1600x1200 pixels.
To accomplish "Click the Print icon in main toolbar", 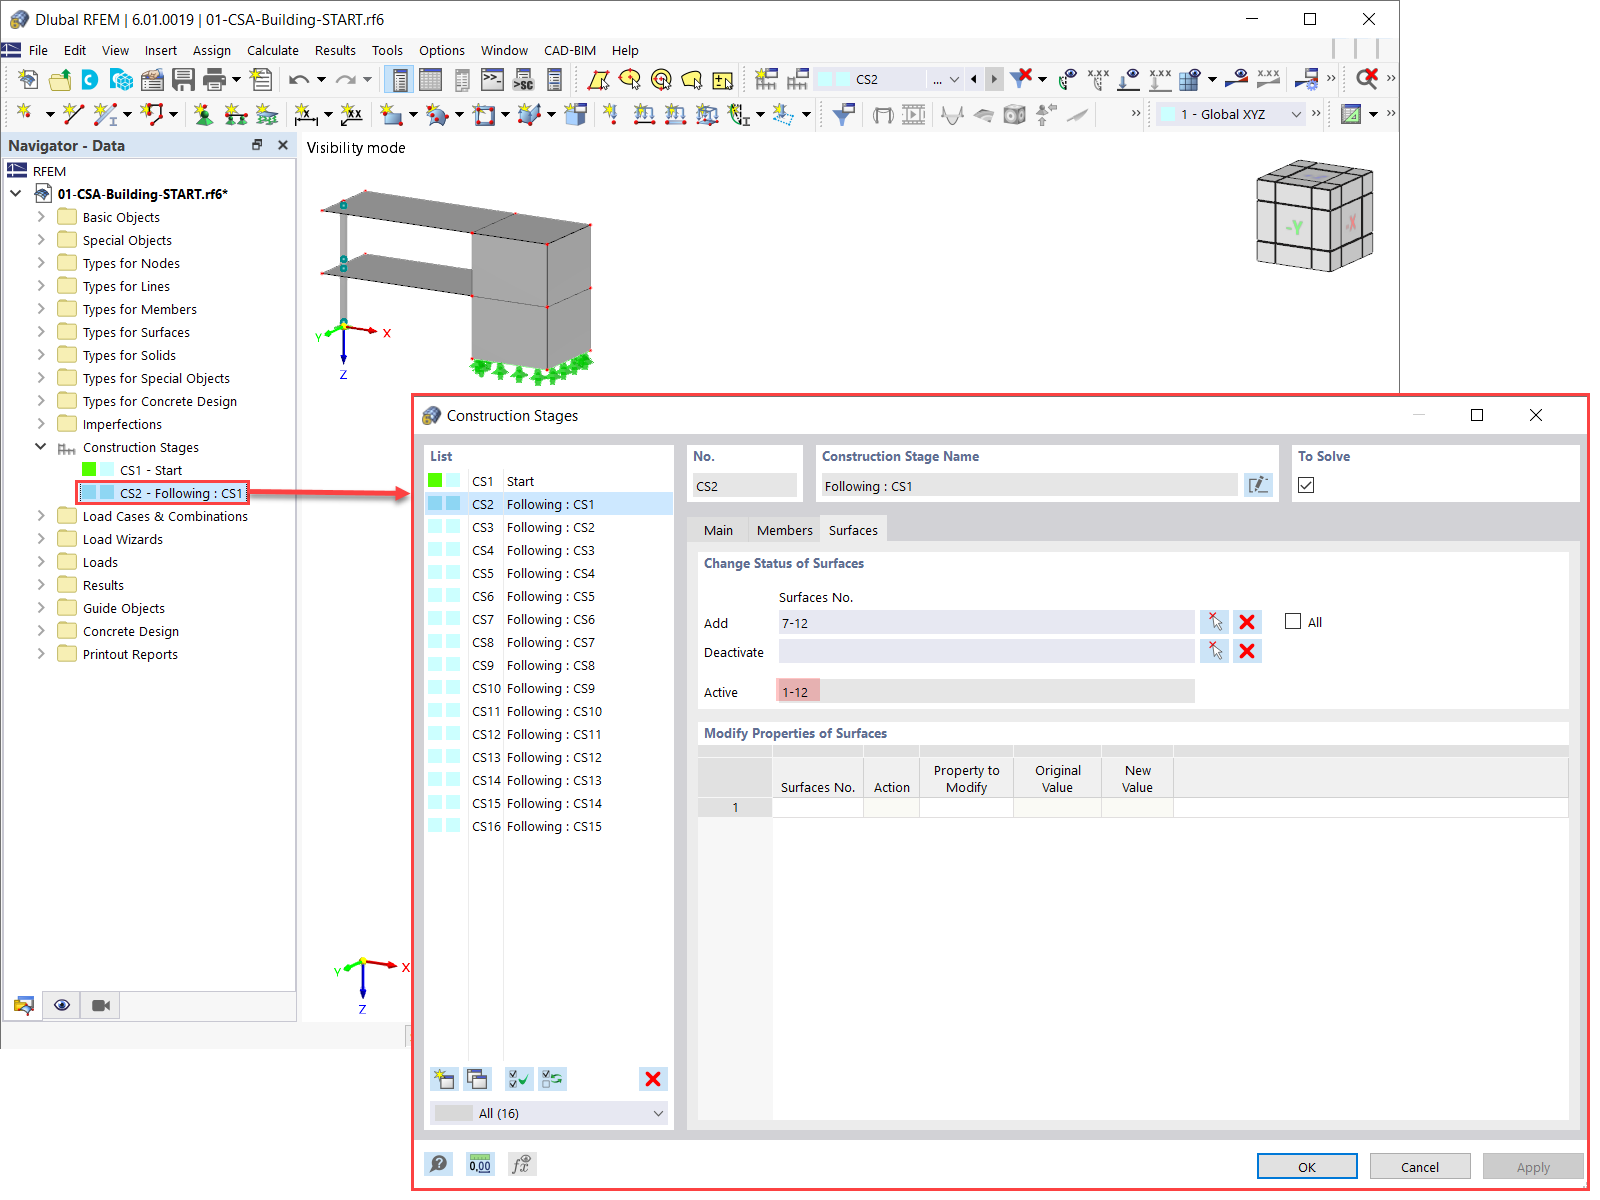I will coord(214,79).
